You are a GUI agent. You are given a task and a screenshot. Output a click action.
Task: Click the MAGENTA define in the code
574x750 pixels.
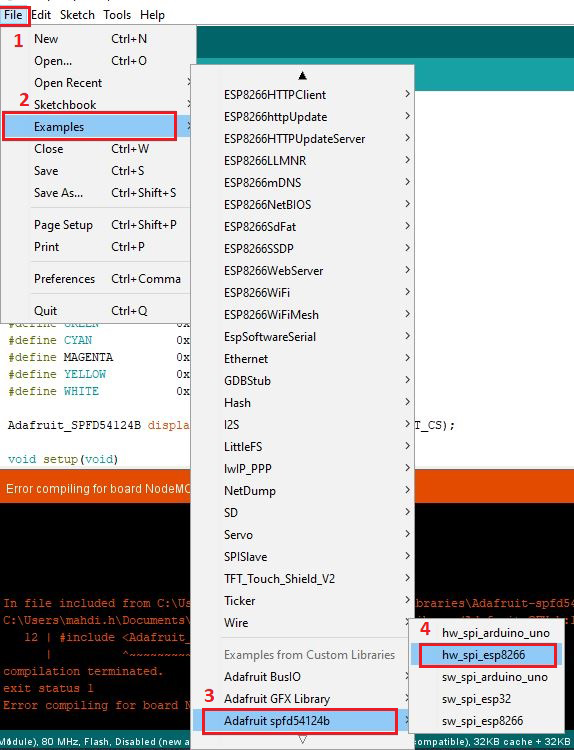(x=88, y=357)
